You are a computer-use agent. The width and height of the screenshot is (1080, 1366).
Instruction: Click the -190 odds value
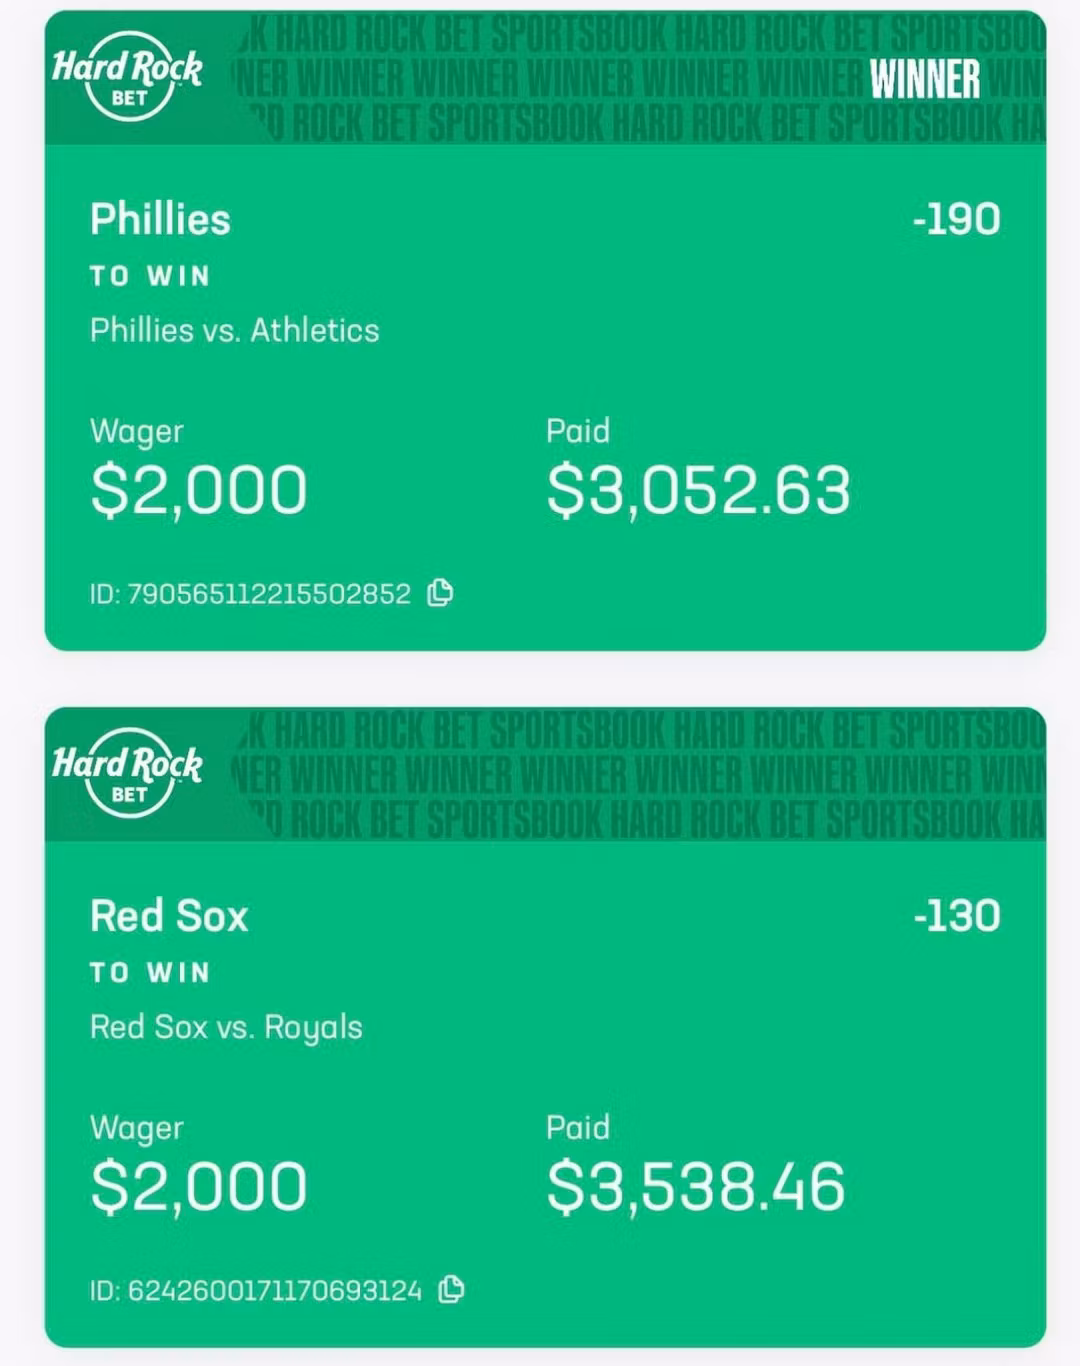click(x=956, y=220)
